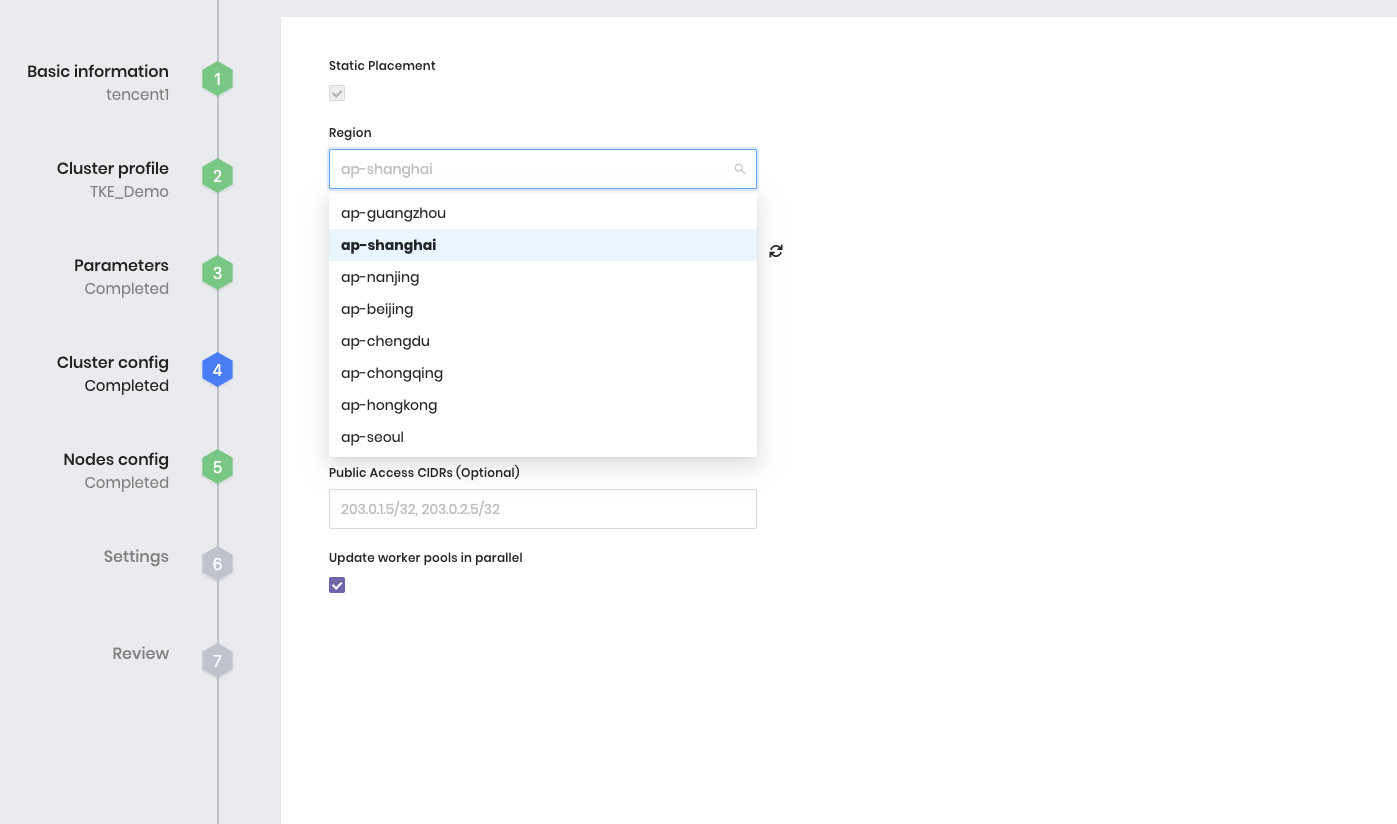Click the Region search input box
The width and height of the screenshot is (1397, 824).
pyautogui.click(x=530, y=169)
